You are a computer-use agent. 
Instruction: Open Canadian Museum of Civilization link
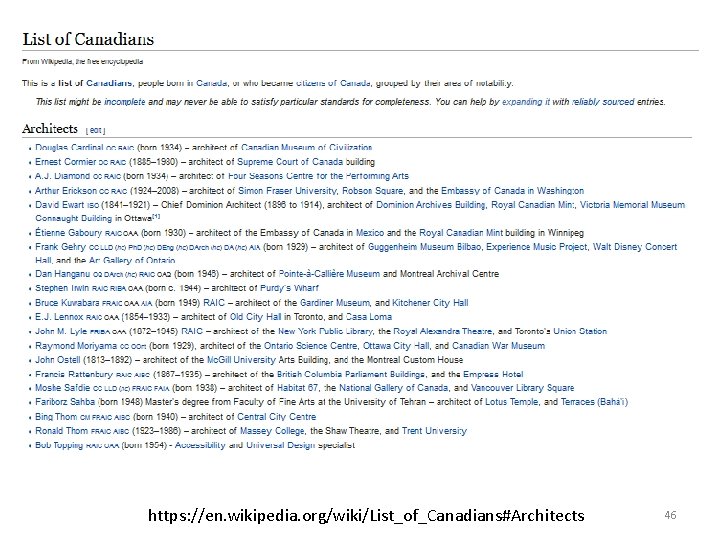pos(306,148)
